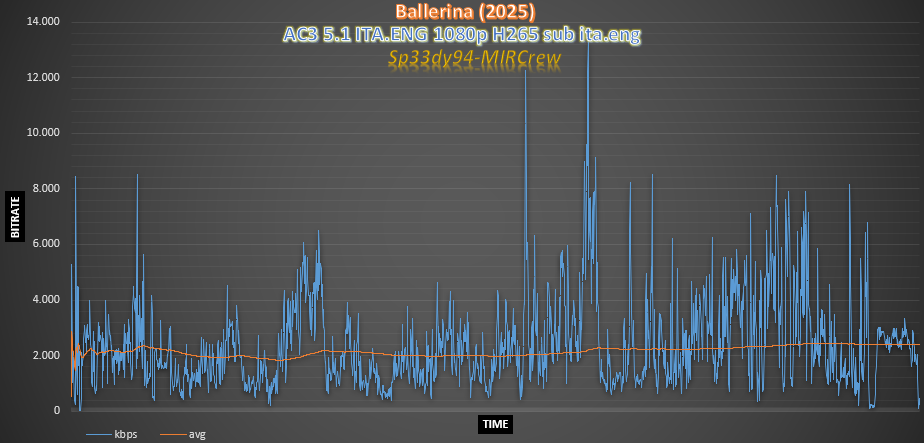Click the 14.000 axis label
The image size is (924, 443).
click(x=44, y=22)
